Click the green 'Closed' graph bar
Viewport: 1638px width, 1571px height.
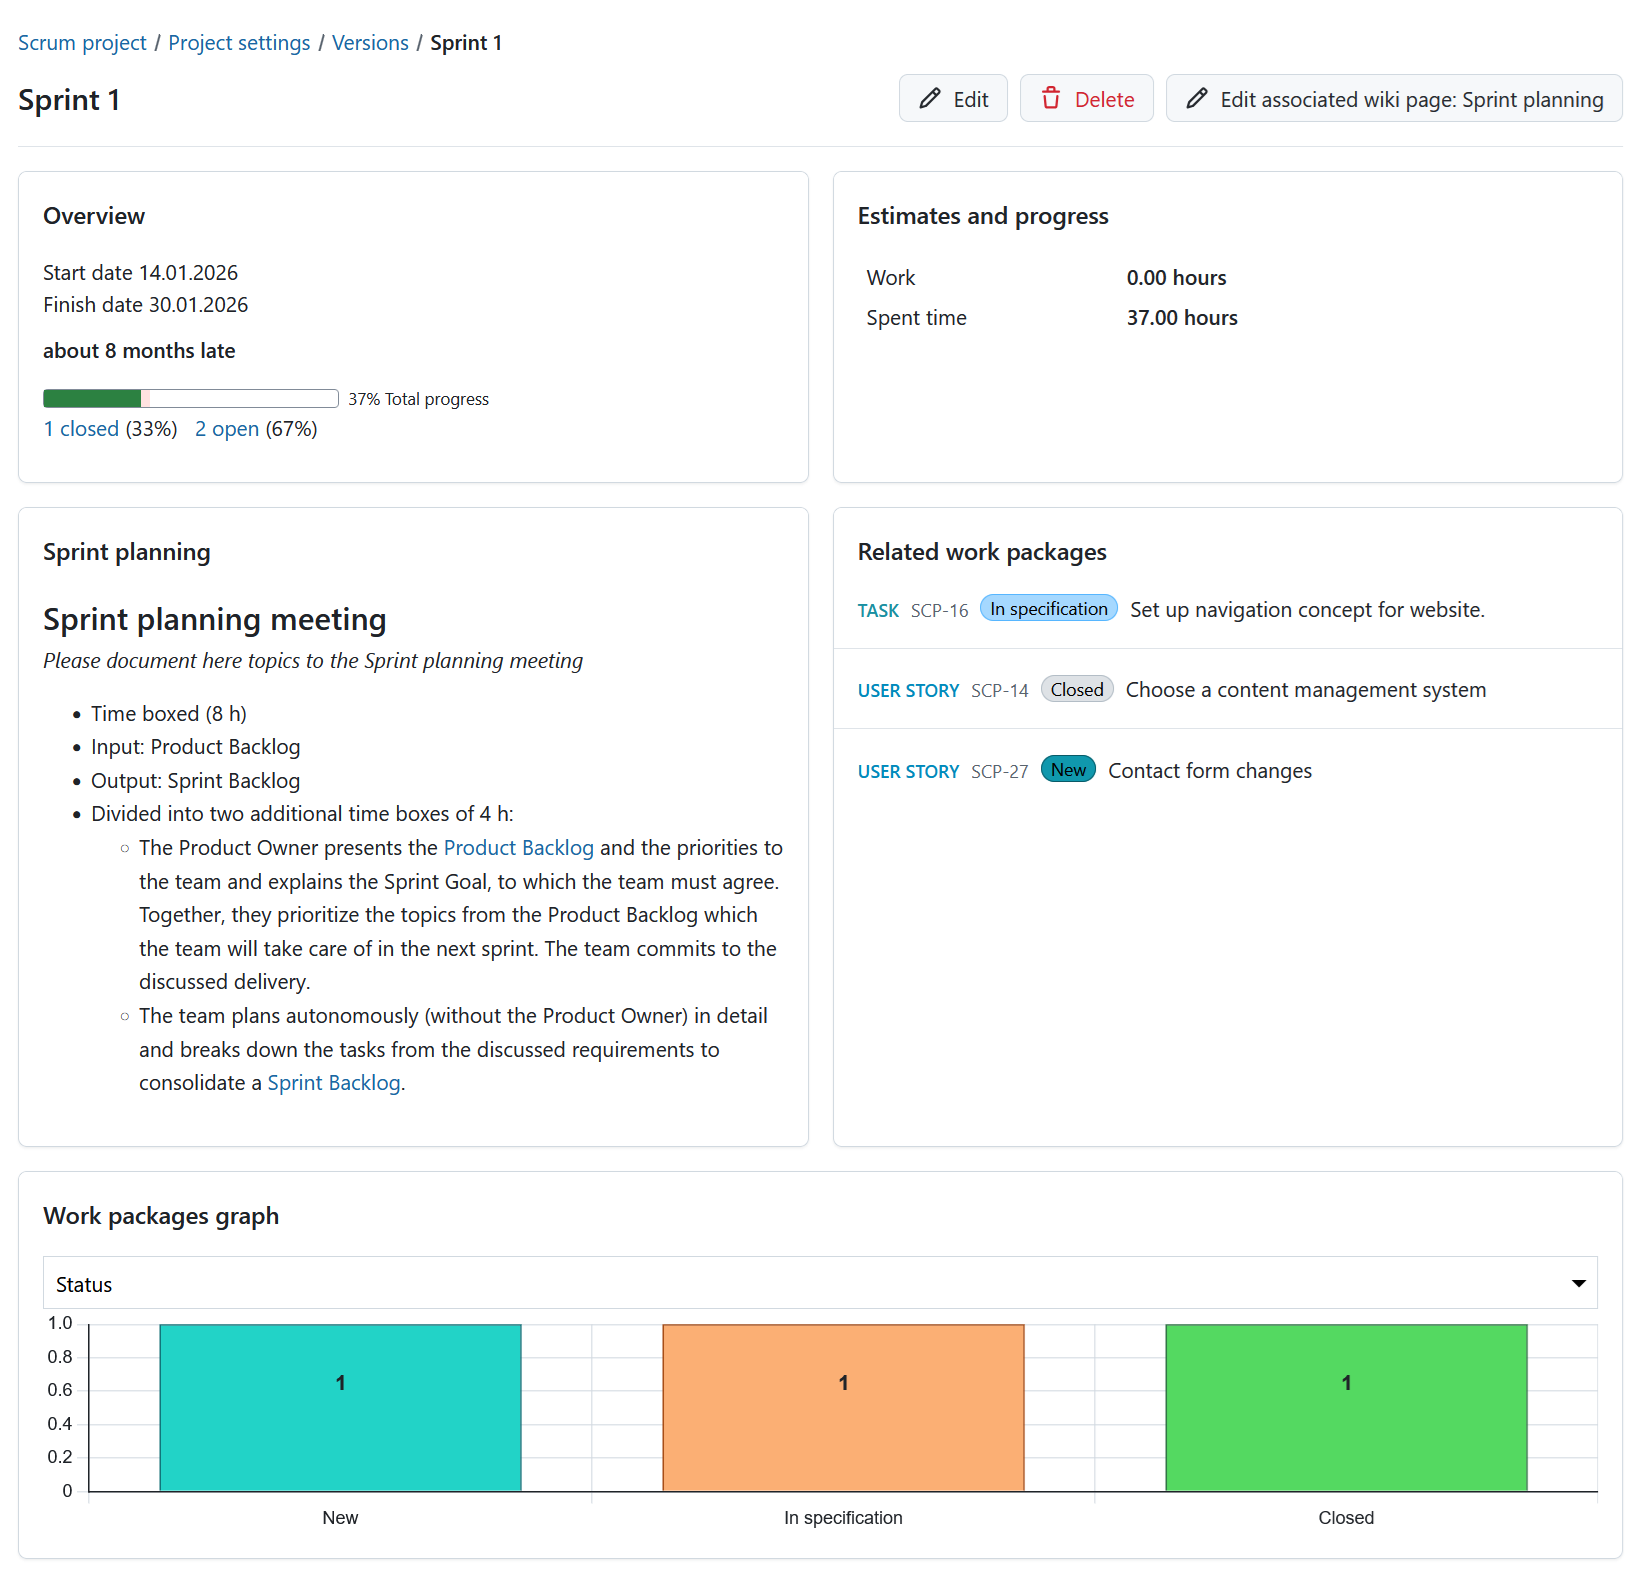(x=1346, y=1408)
